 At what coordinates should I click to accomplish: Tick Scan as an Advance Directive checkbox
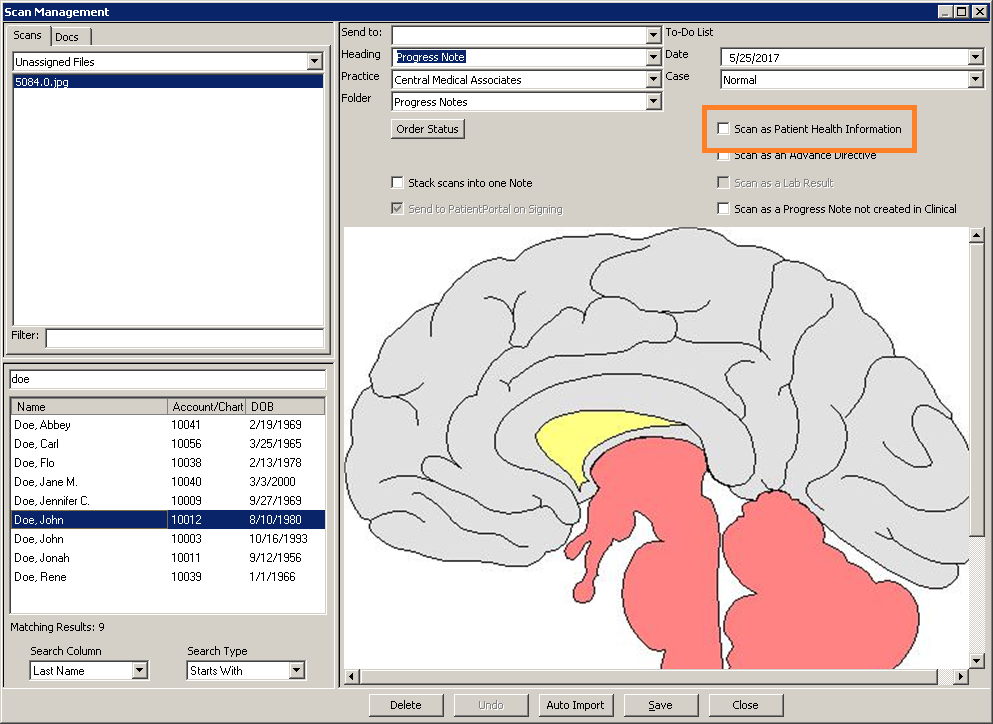pyautogui.click(x=724, y=156)
